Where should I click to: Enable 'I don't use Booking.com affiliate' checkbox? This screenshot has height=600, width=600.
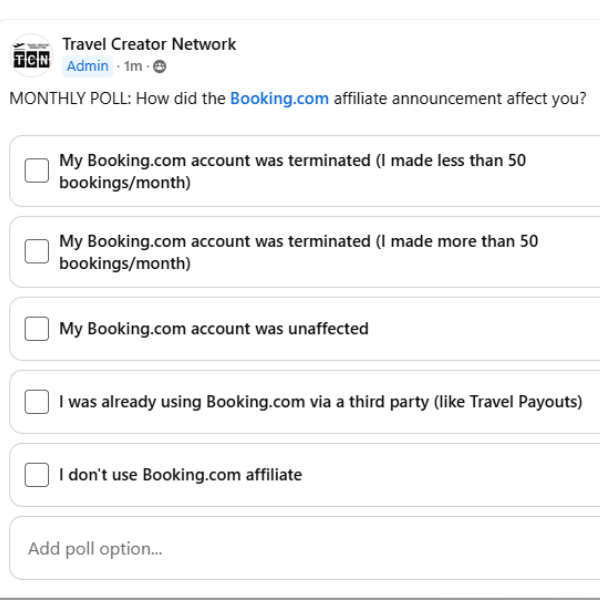point(37,475)
